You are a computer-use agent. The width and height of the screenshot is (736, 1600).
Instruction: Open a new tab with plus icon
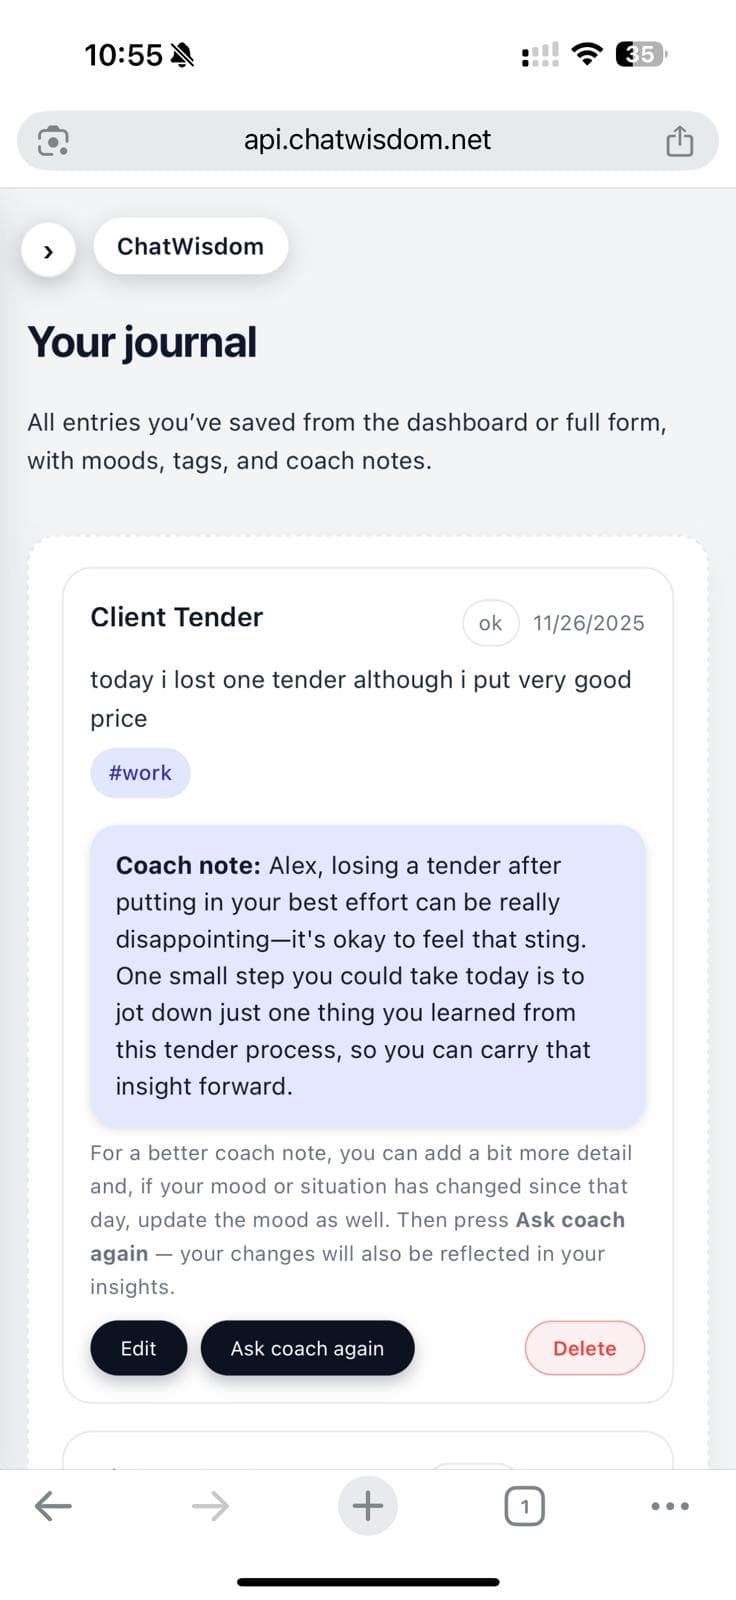tap(367, 1506)
